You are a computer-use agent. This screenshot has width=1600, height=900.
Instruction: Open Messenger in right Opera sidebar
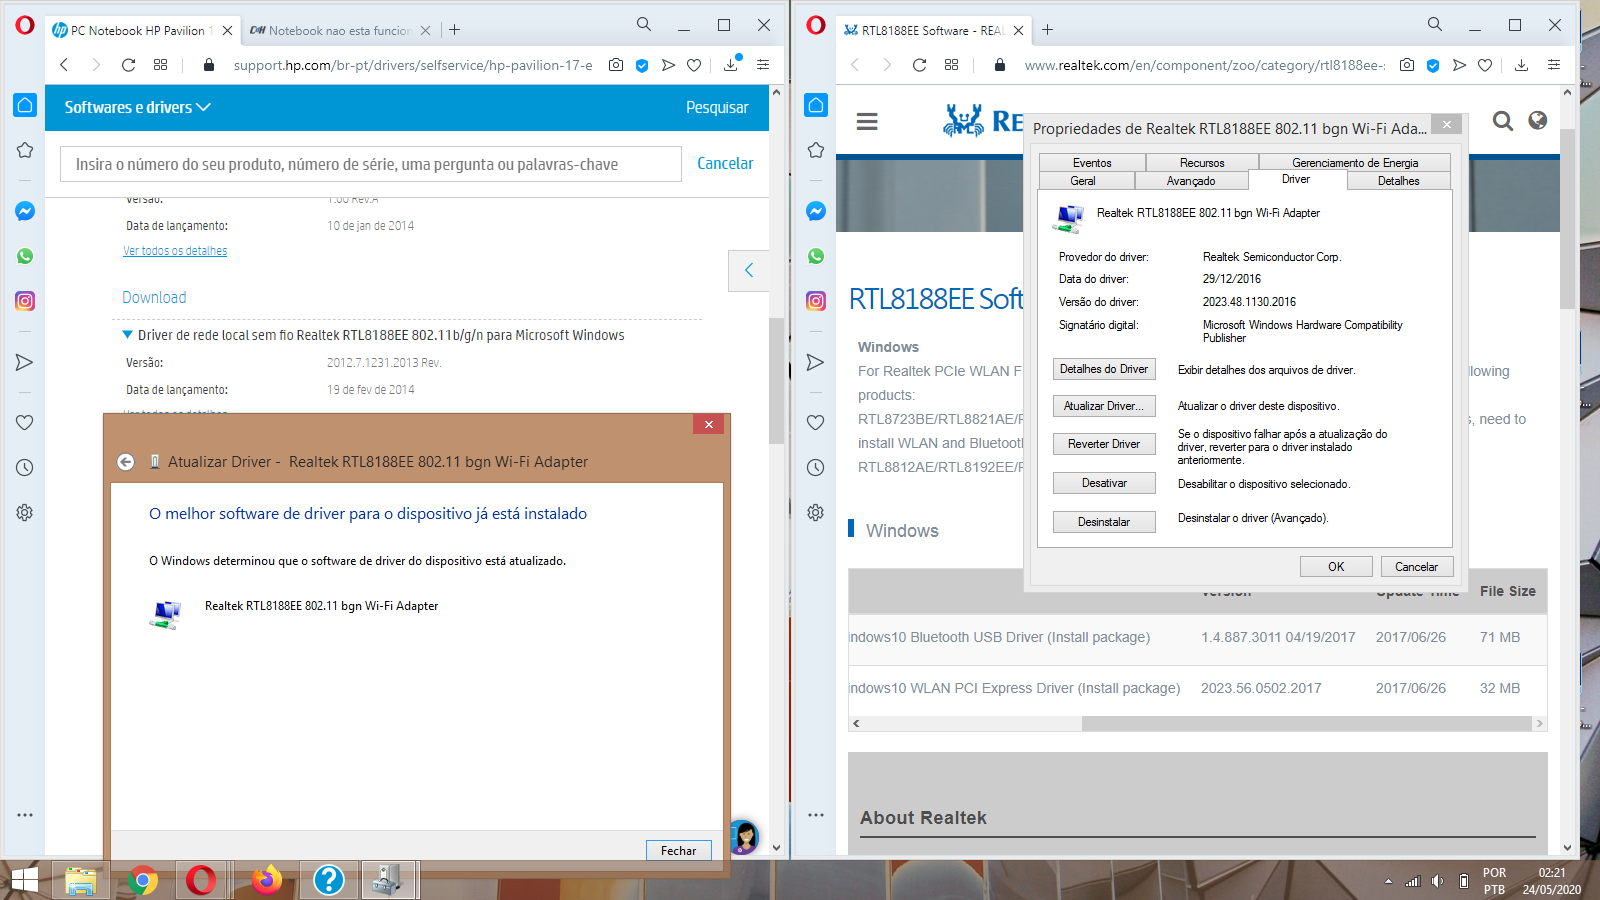coord(816,211)
